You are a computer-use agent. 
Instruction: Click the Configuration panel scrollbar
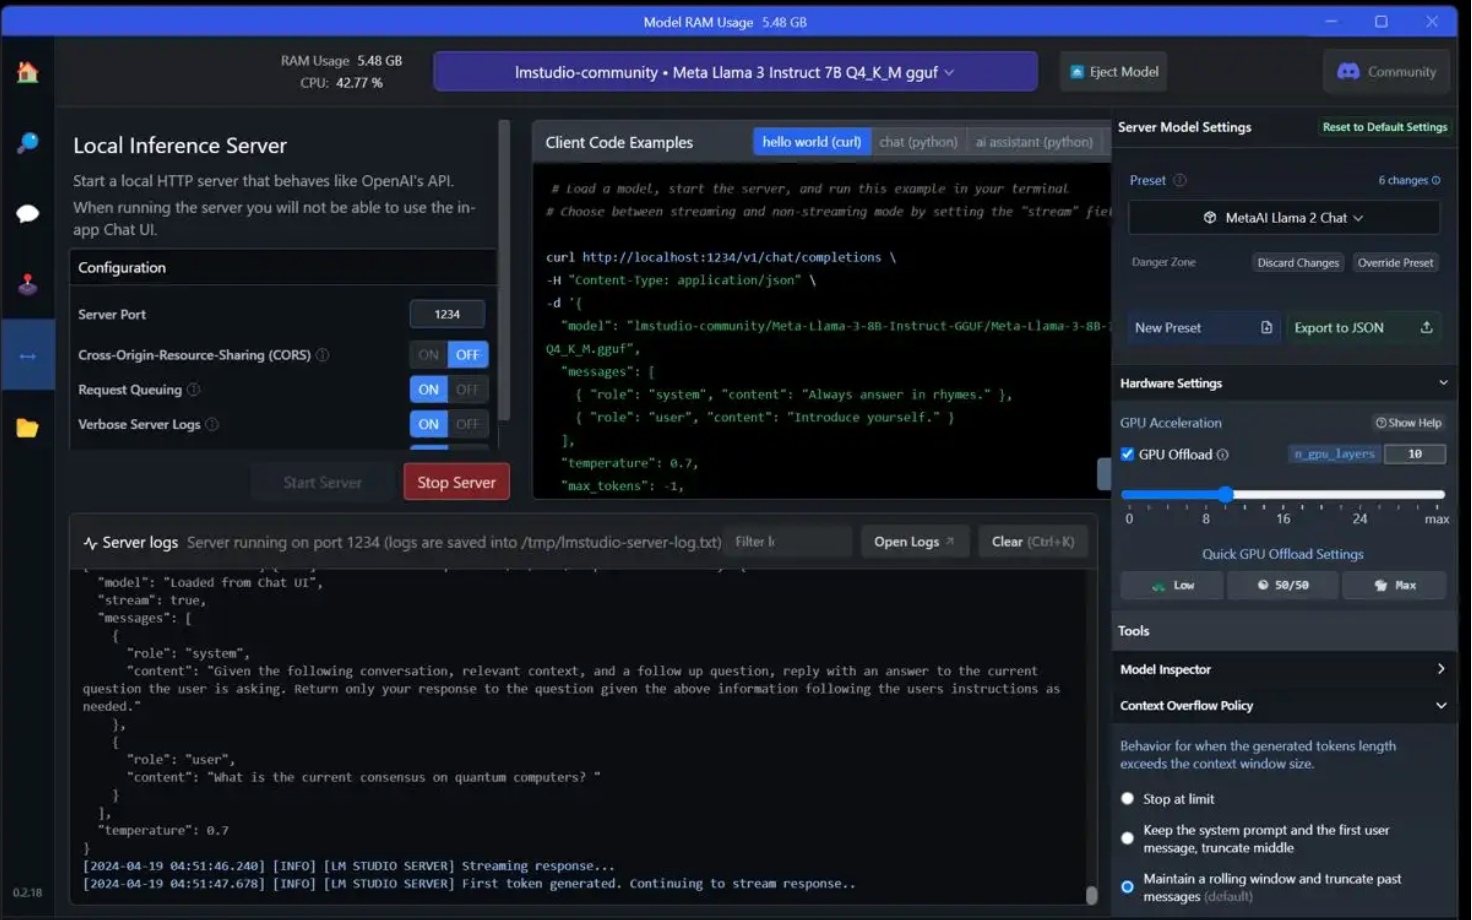click(x=504, y=270)
